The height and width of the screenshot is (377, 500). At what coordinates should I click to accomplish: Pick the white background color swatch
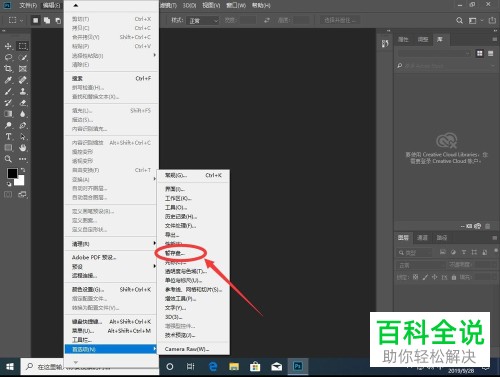tap(21, 181)
